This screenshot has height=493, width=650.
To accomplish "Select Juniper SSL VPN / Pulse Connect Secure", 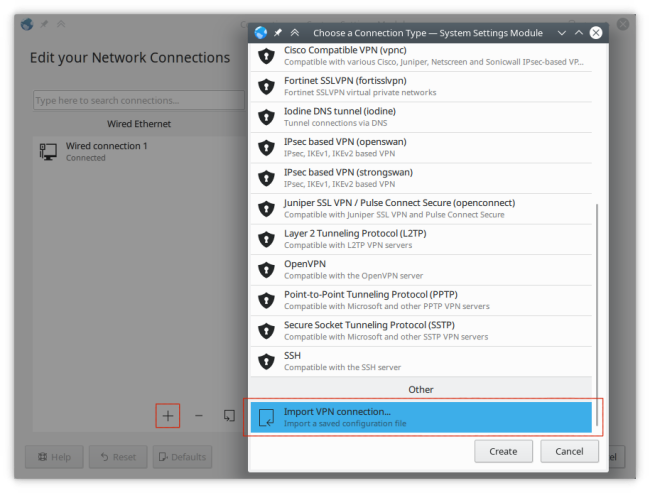I will coord(421,209).
